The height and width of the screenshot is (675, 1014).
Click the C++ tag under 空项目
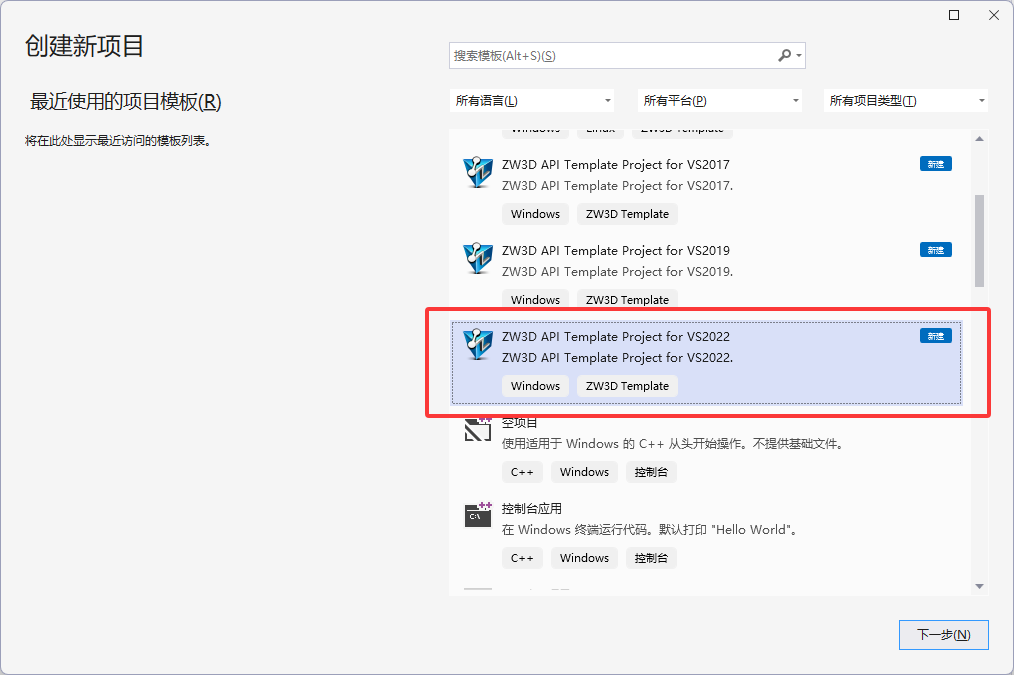tap(522, 472)
